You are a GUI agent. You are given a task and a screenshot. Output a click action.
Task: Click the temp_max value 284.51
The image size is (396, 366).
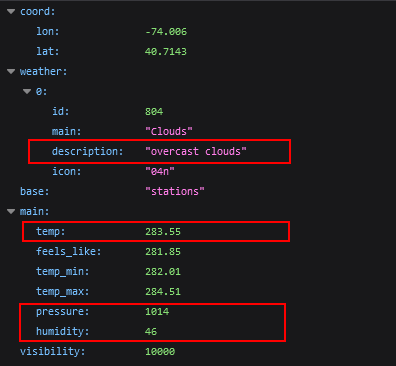163,291
